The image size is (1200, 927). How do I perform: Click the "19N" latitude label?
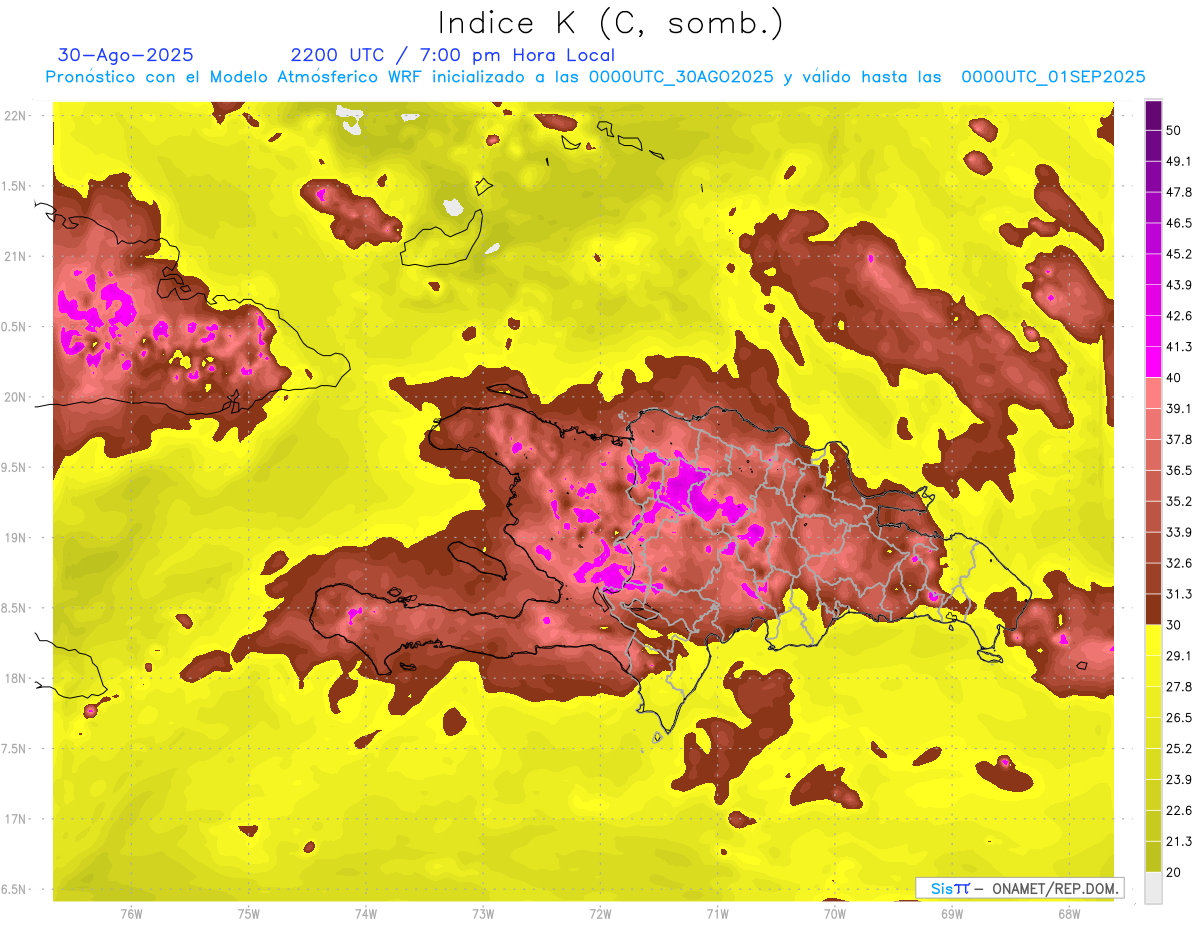pyautogui.click(x=15, y=537)
